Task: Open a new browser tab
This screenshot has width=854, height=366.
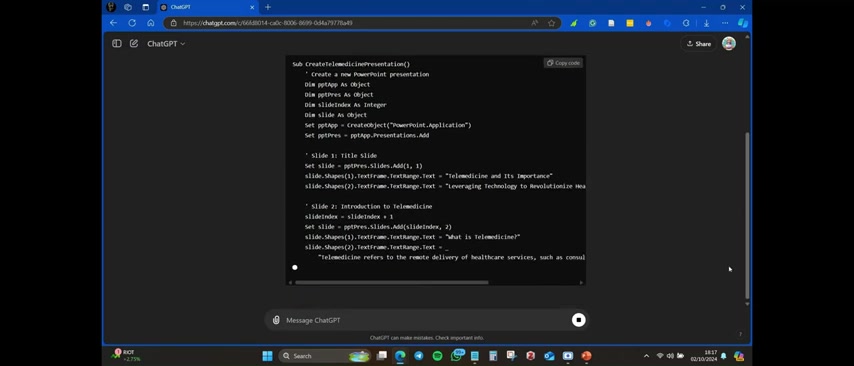Action: tap(267, 7)
